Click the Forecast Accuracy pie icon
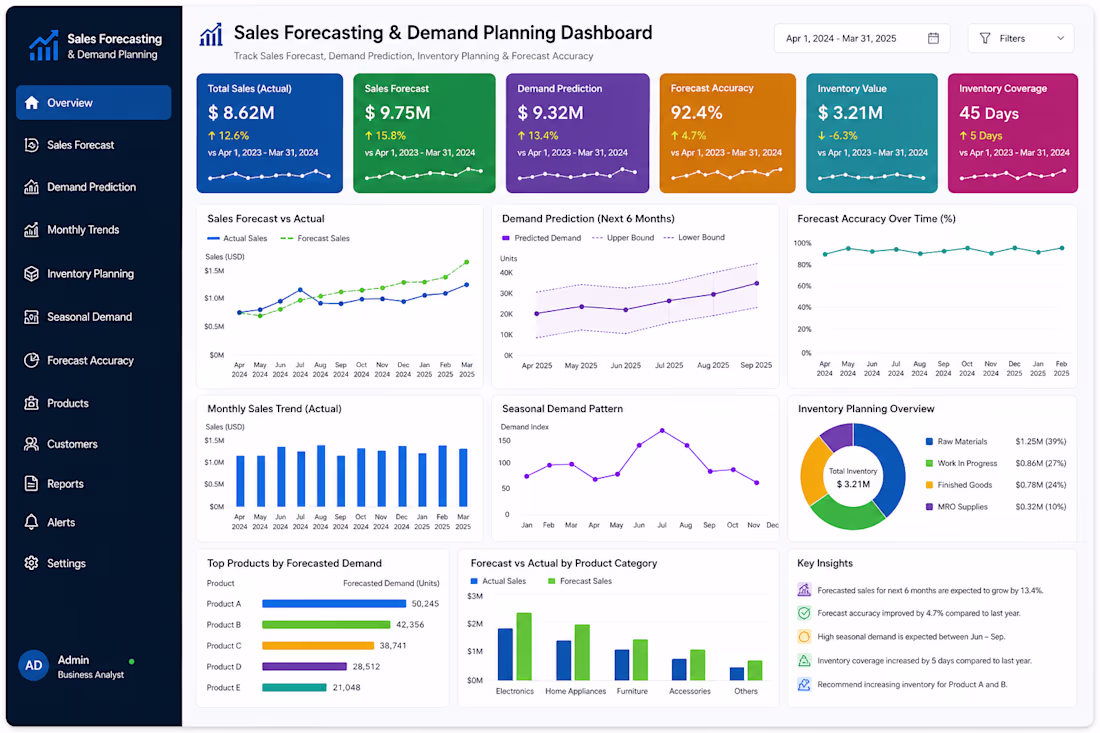The width and height of the screenshot is (1100, 733). (31, 361)
